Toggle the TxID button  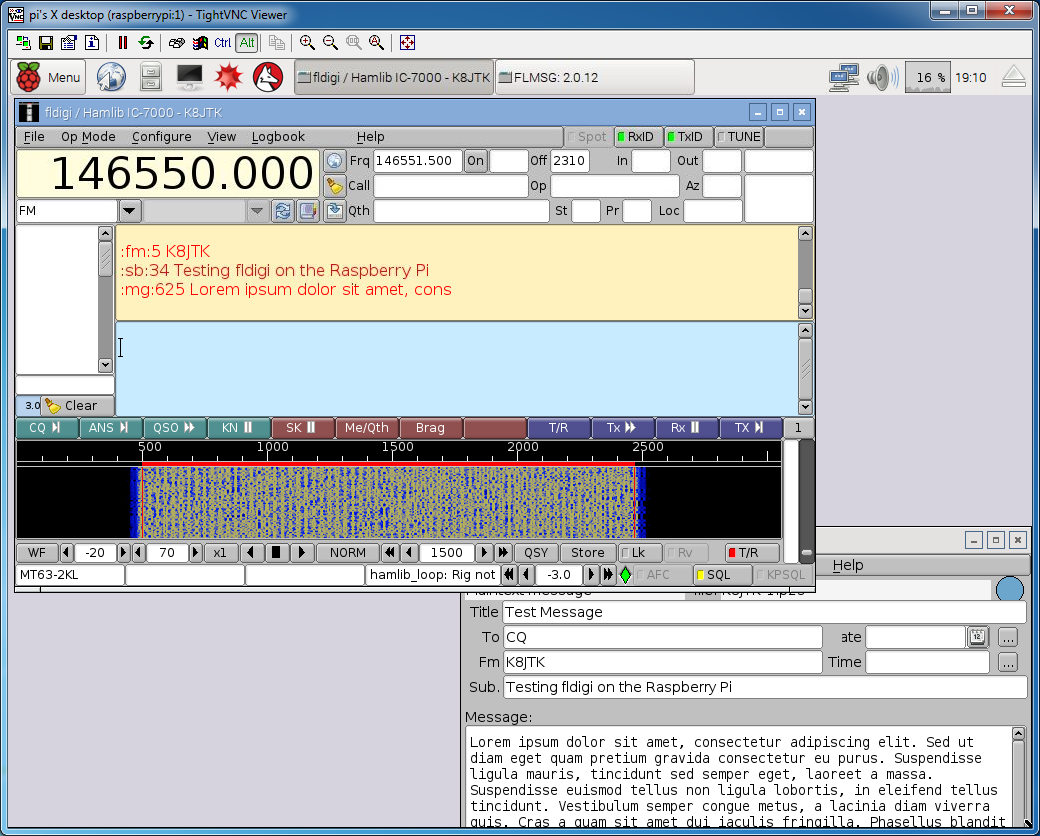click(688, 137)
